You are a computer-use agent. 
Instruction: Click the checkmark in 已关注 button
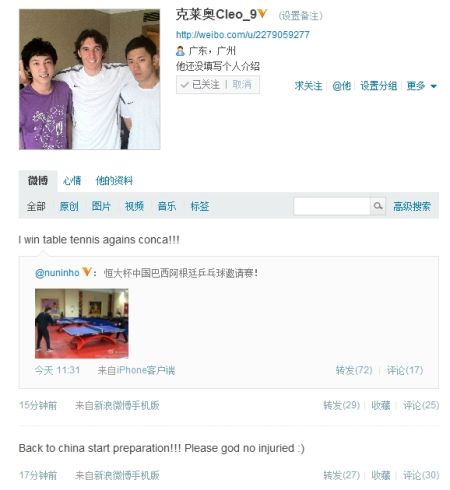point(184,85)
